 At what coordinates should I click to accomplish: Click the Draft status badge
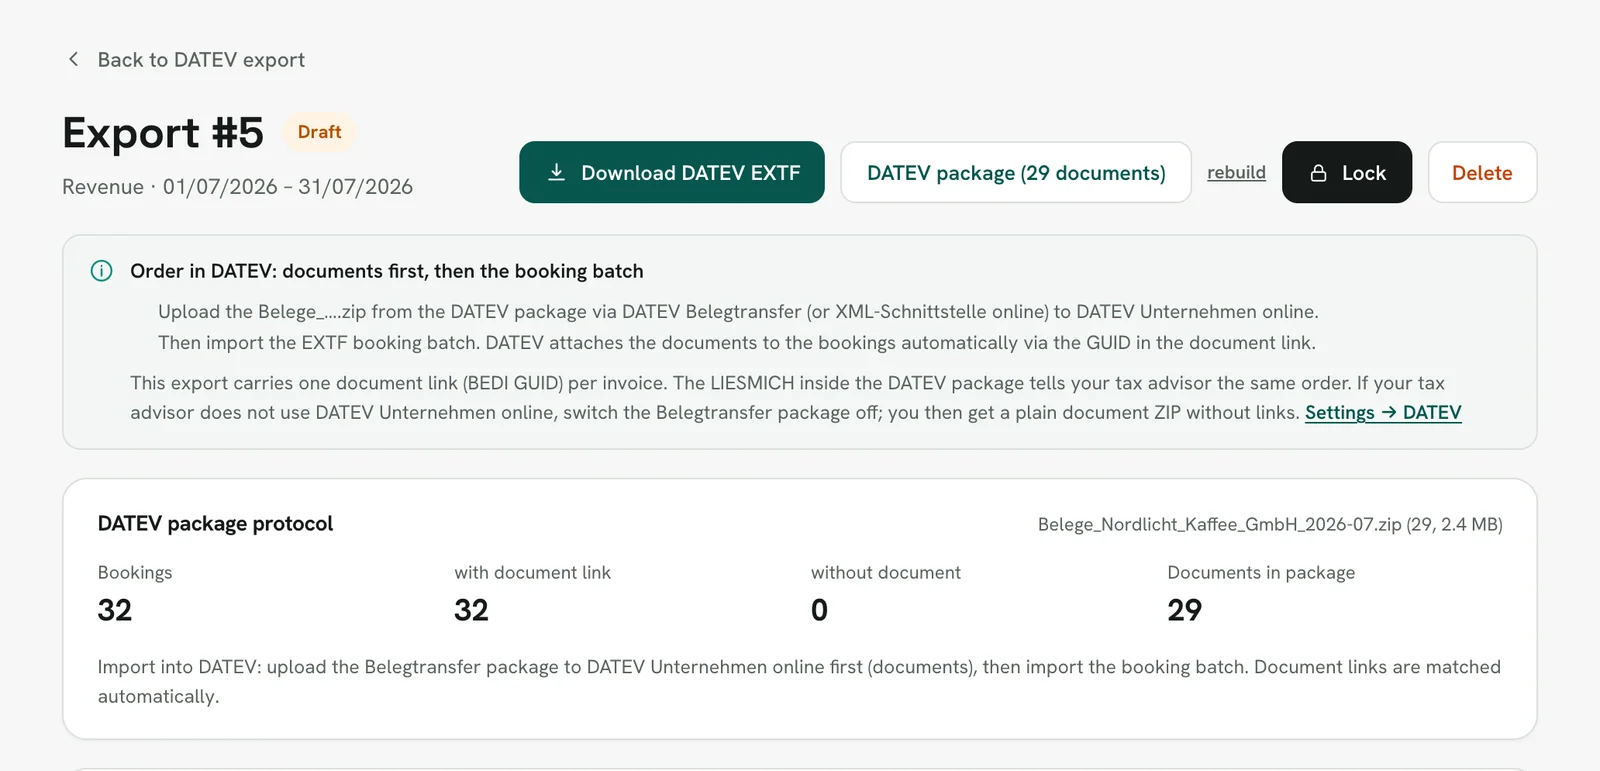click(x=319, y=132)
